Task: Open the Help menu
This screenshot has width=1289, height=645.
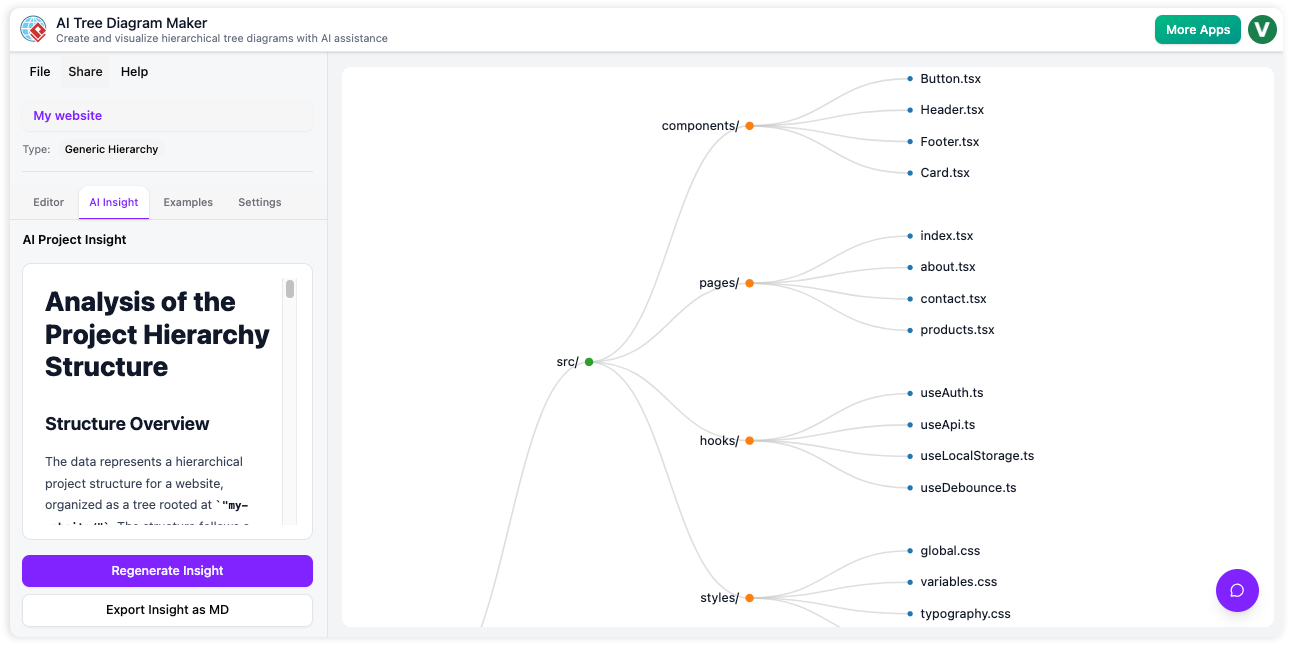Action: (134, 71)
